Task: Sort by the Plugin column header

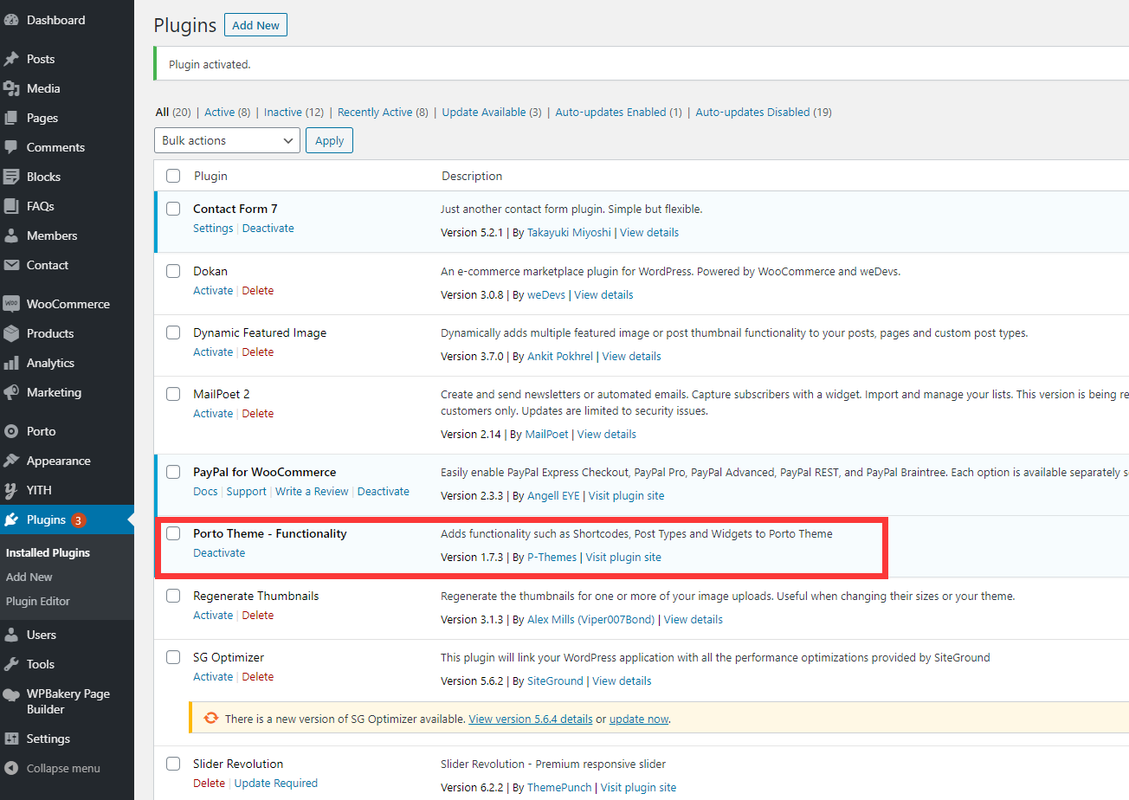Action: (210, 176)
